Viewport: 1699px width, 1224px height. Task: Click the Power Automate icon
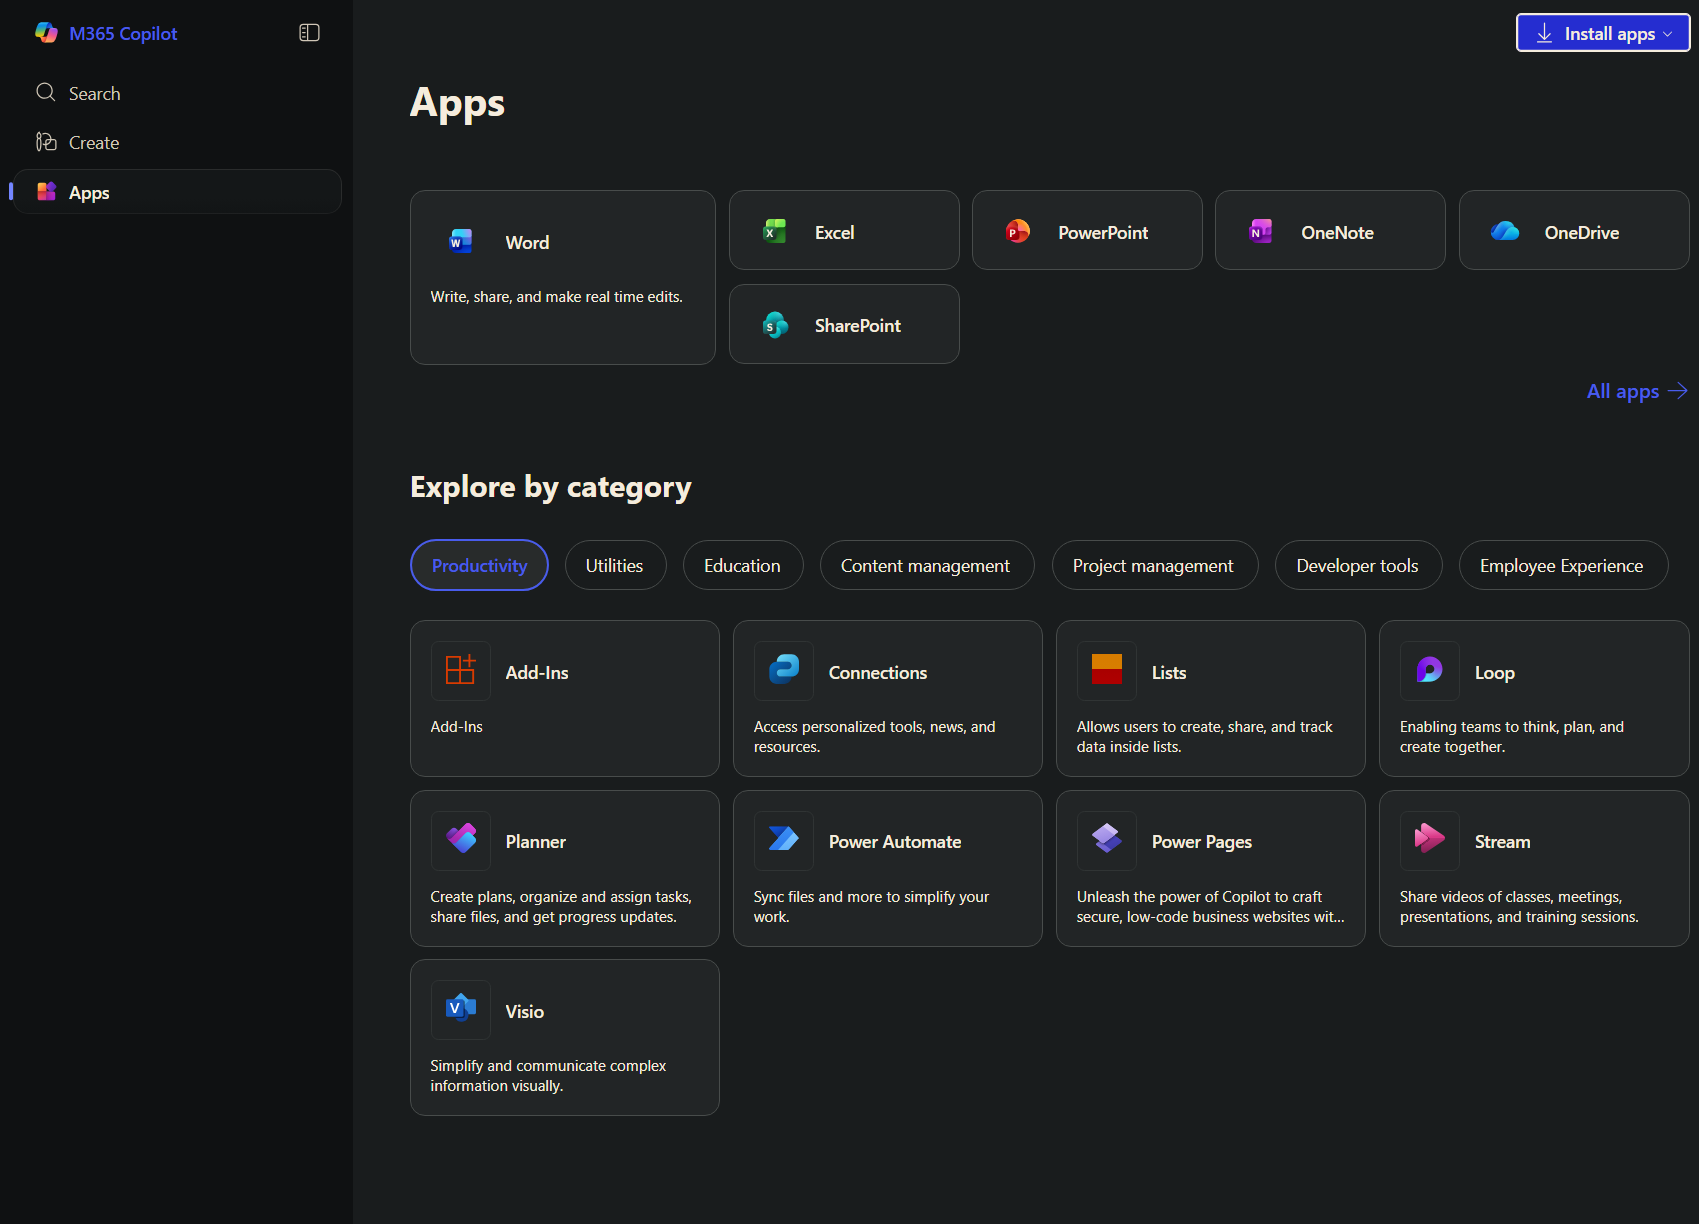tap(784, 840)
